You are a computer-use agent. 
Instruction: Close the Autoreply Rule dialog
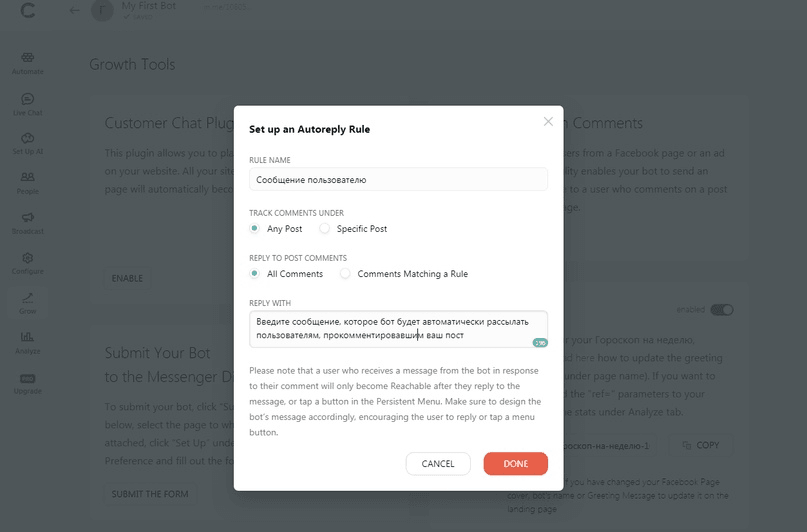548,121
